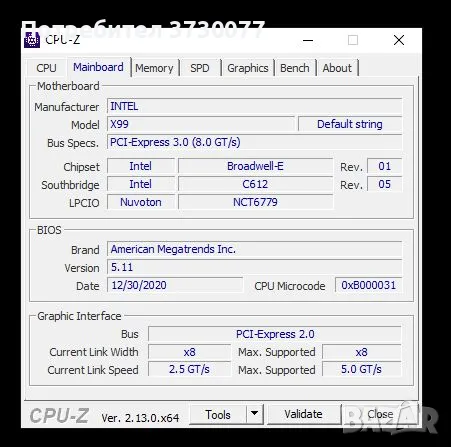Select the Mainboard tab
The height and width of the screenshot is (447, 451).
[x=98, y=67]
